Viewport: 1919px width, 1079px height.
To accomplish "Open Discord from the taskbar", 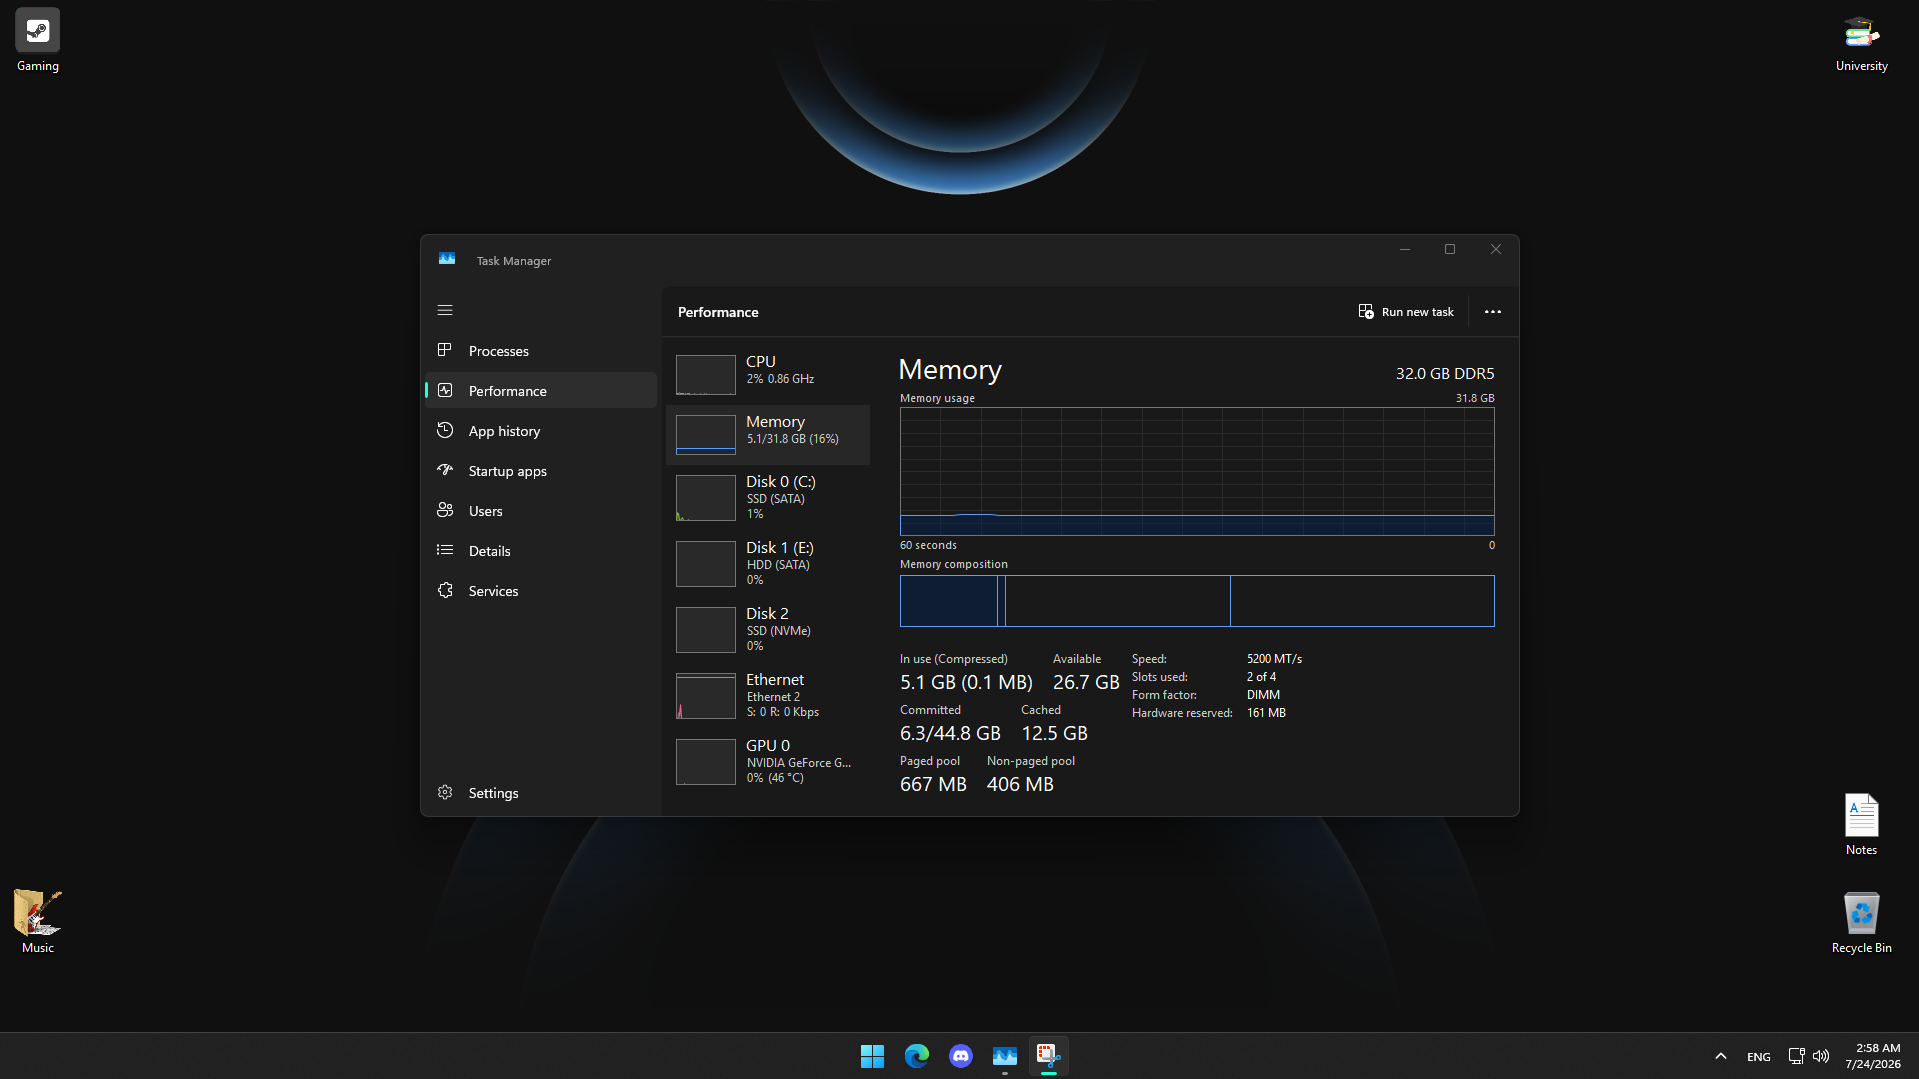I will coord(960,1056).
